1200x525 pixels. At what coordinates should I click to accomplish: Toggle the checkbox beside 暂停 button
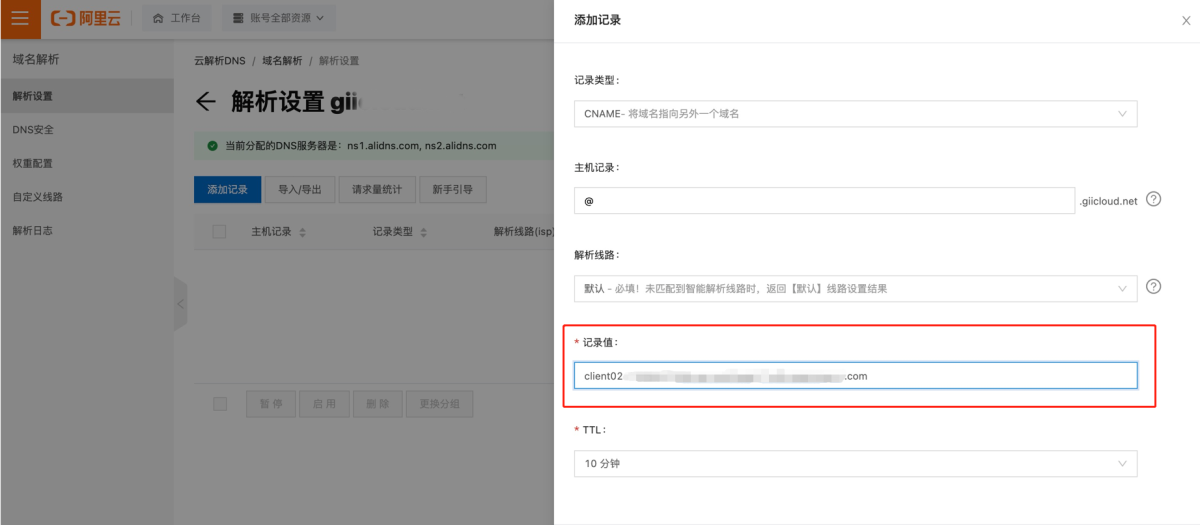(x=220, y=404)
